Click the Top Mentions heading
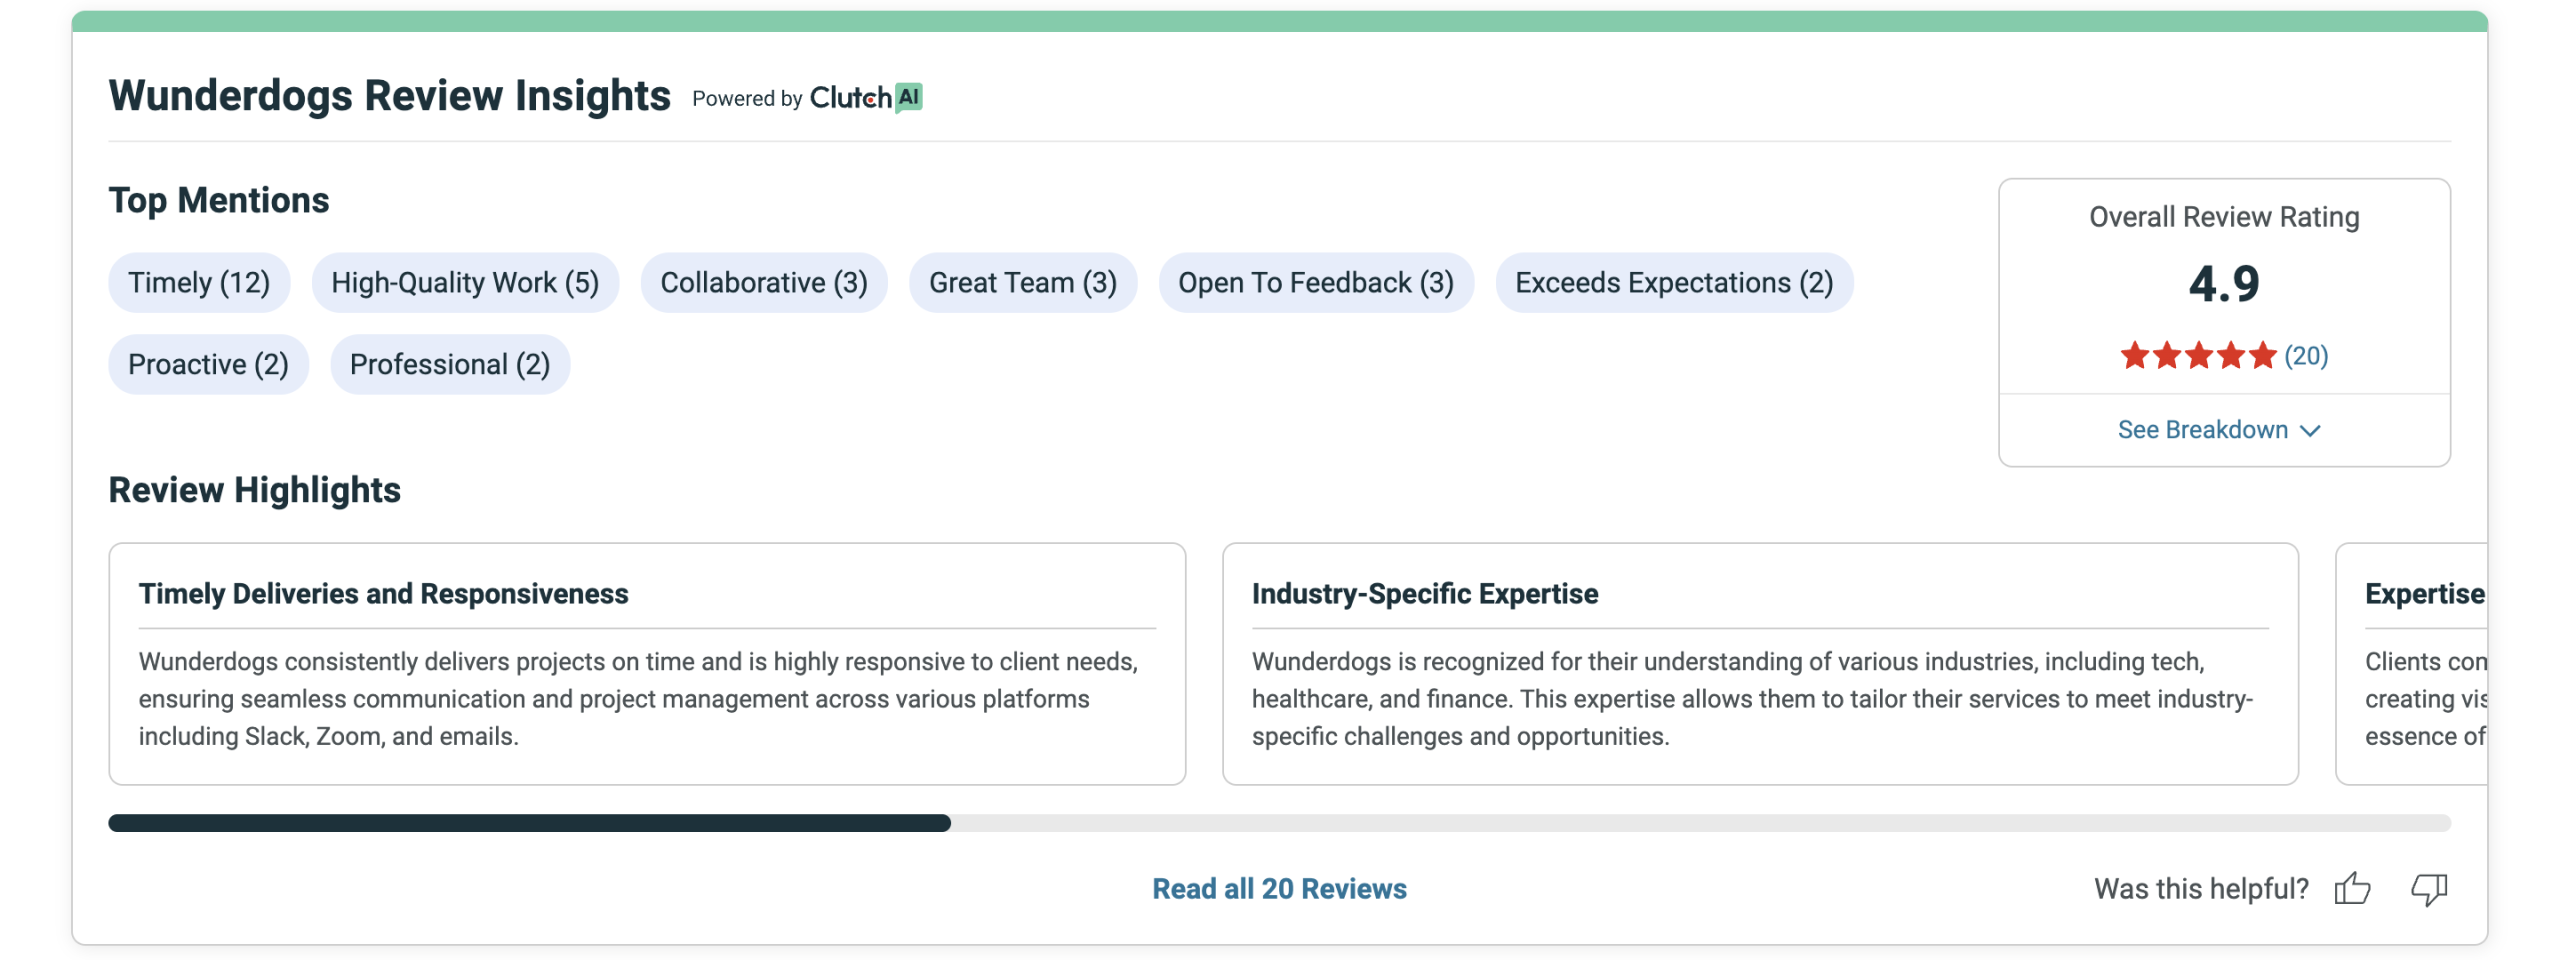 (219, 200)
